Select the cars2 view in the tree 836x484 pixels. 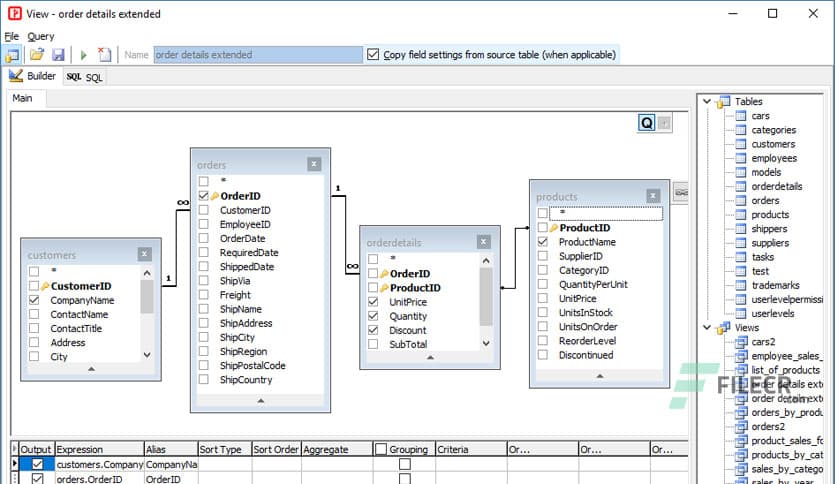pos(763,342)
